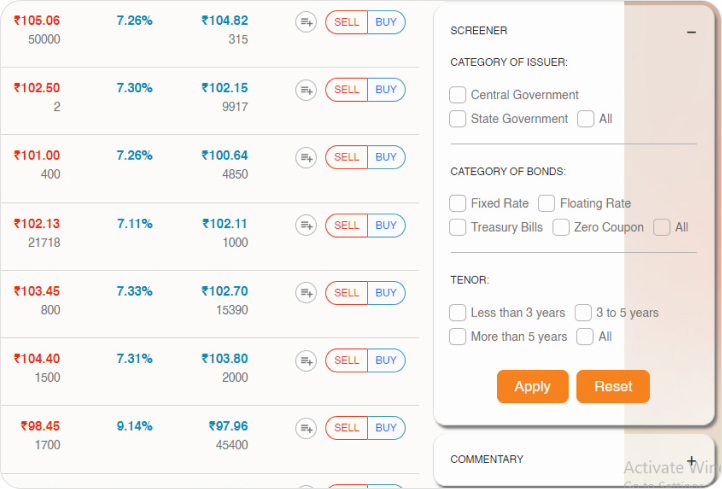
Task: Click add-to-watchlist icon in ₹104.40 row
Action: [306, 360]
